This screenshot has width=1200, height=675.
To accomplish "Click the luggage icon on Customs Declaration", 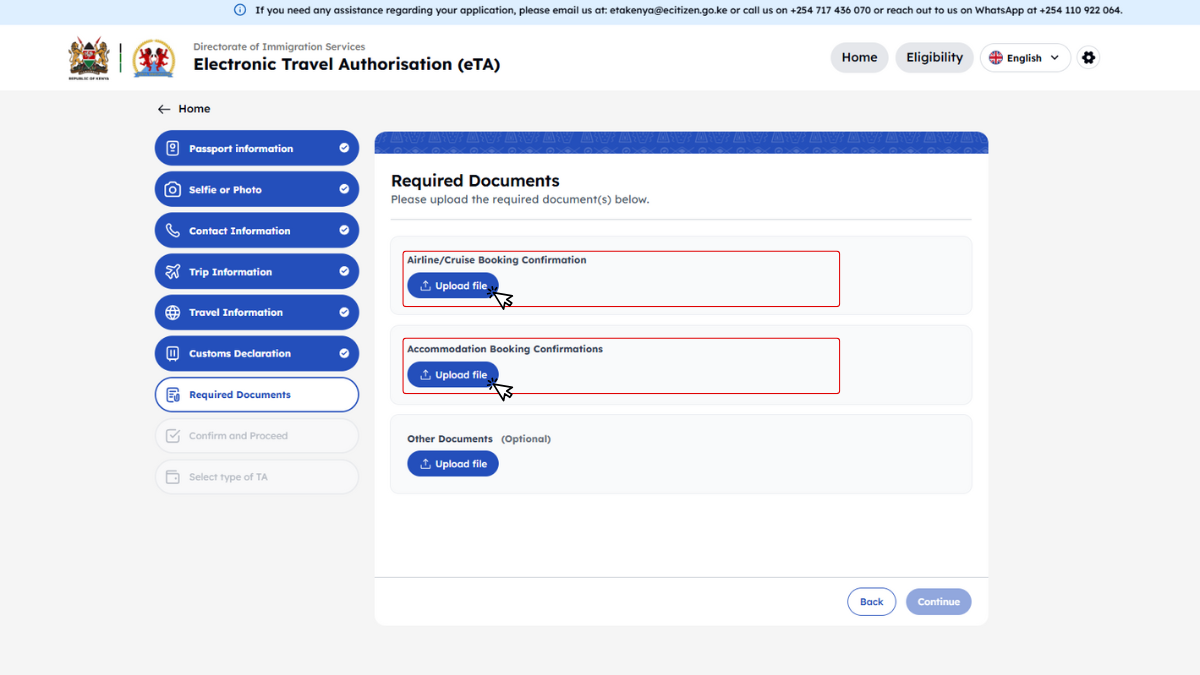I will click(173, 353).
